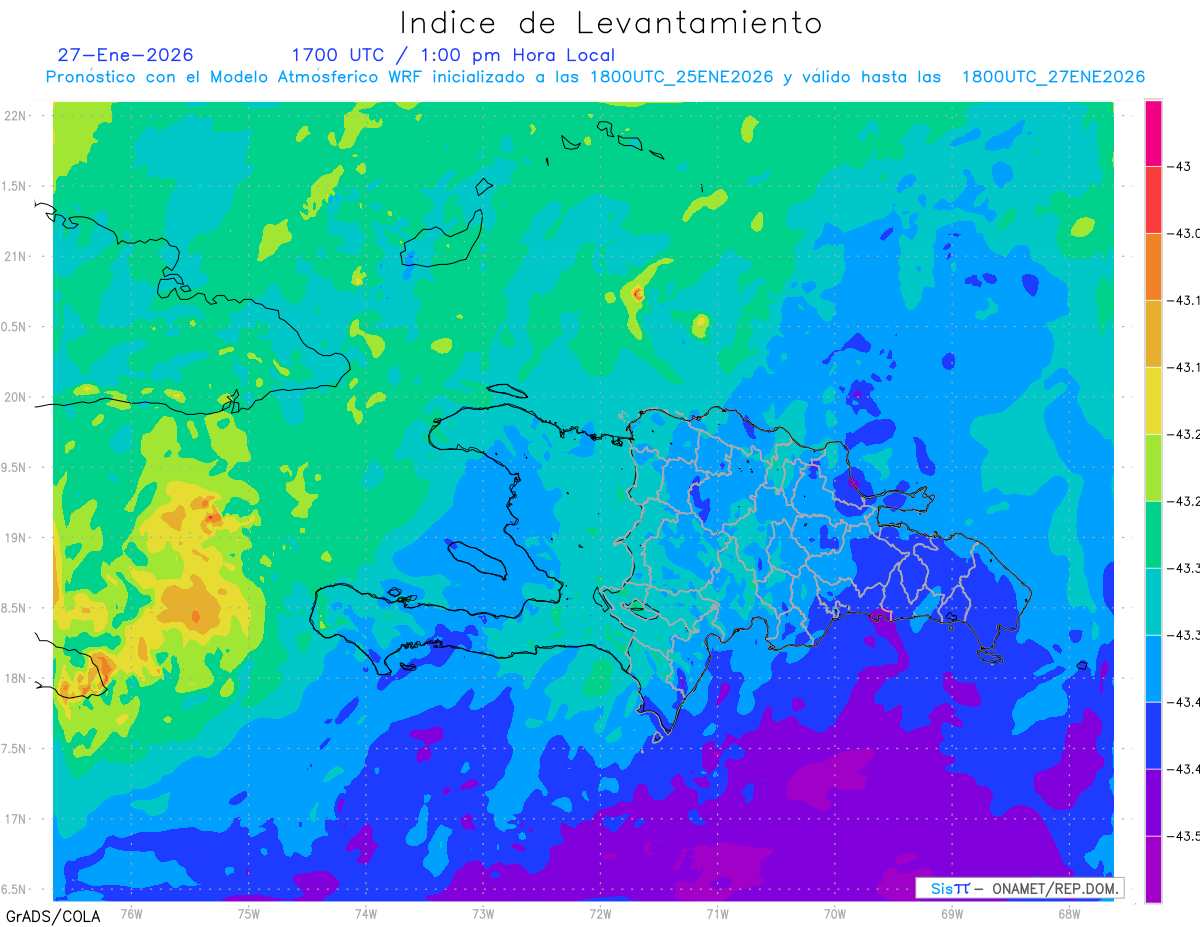Click the royal blue legend segment
The height and width of the screenshot is (927, 1200).
1153,735
